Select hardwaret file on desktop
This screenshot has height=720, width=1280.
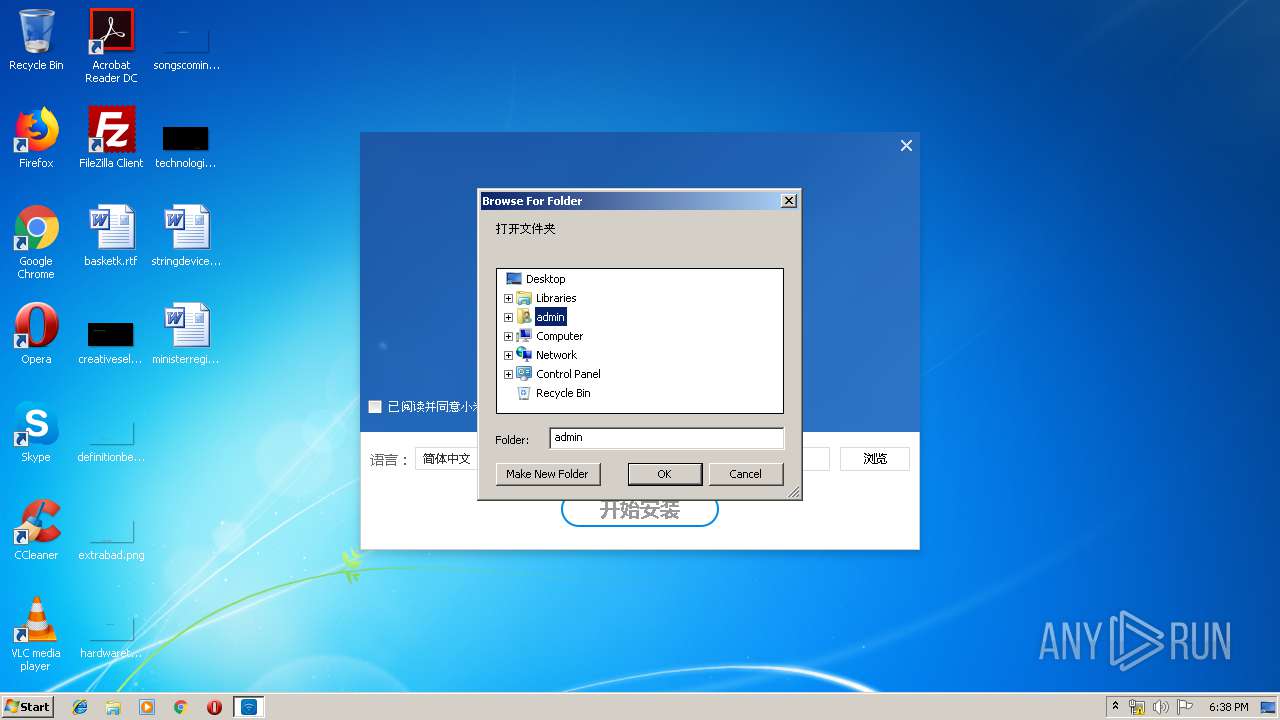click(x=111, y=638)
